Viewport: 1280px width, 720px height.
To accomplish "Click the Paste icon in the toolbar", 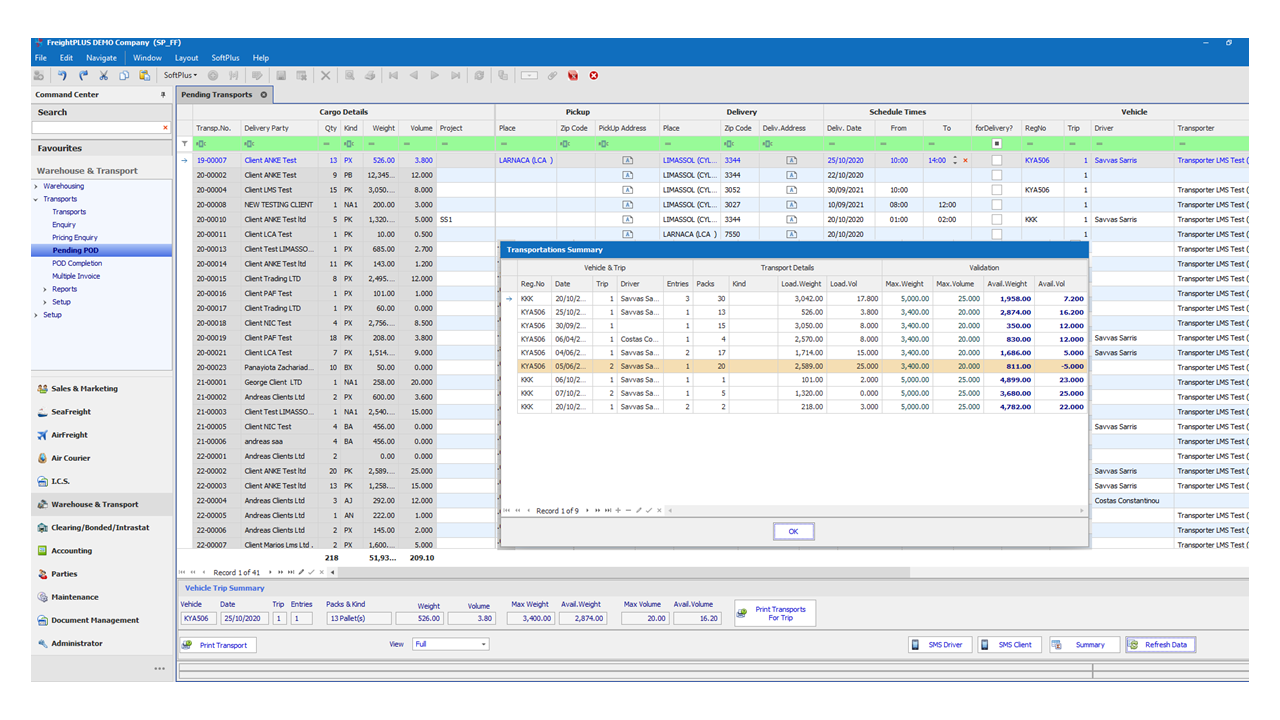I will click(145, 75).
